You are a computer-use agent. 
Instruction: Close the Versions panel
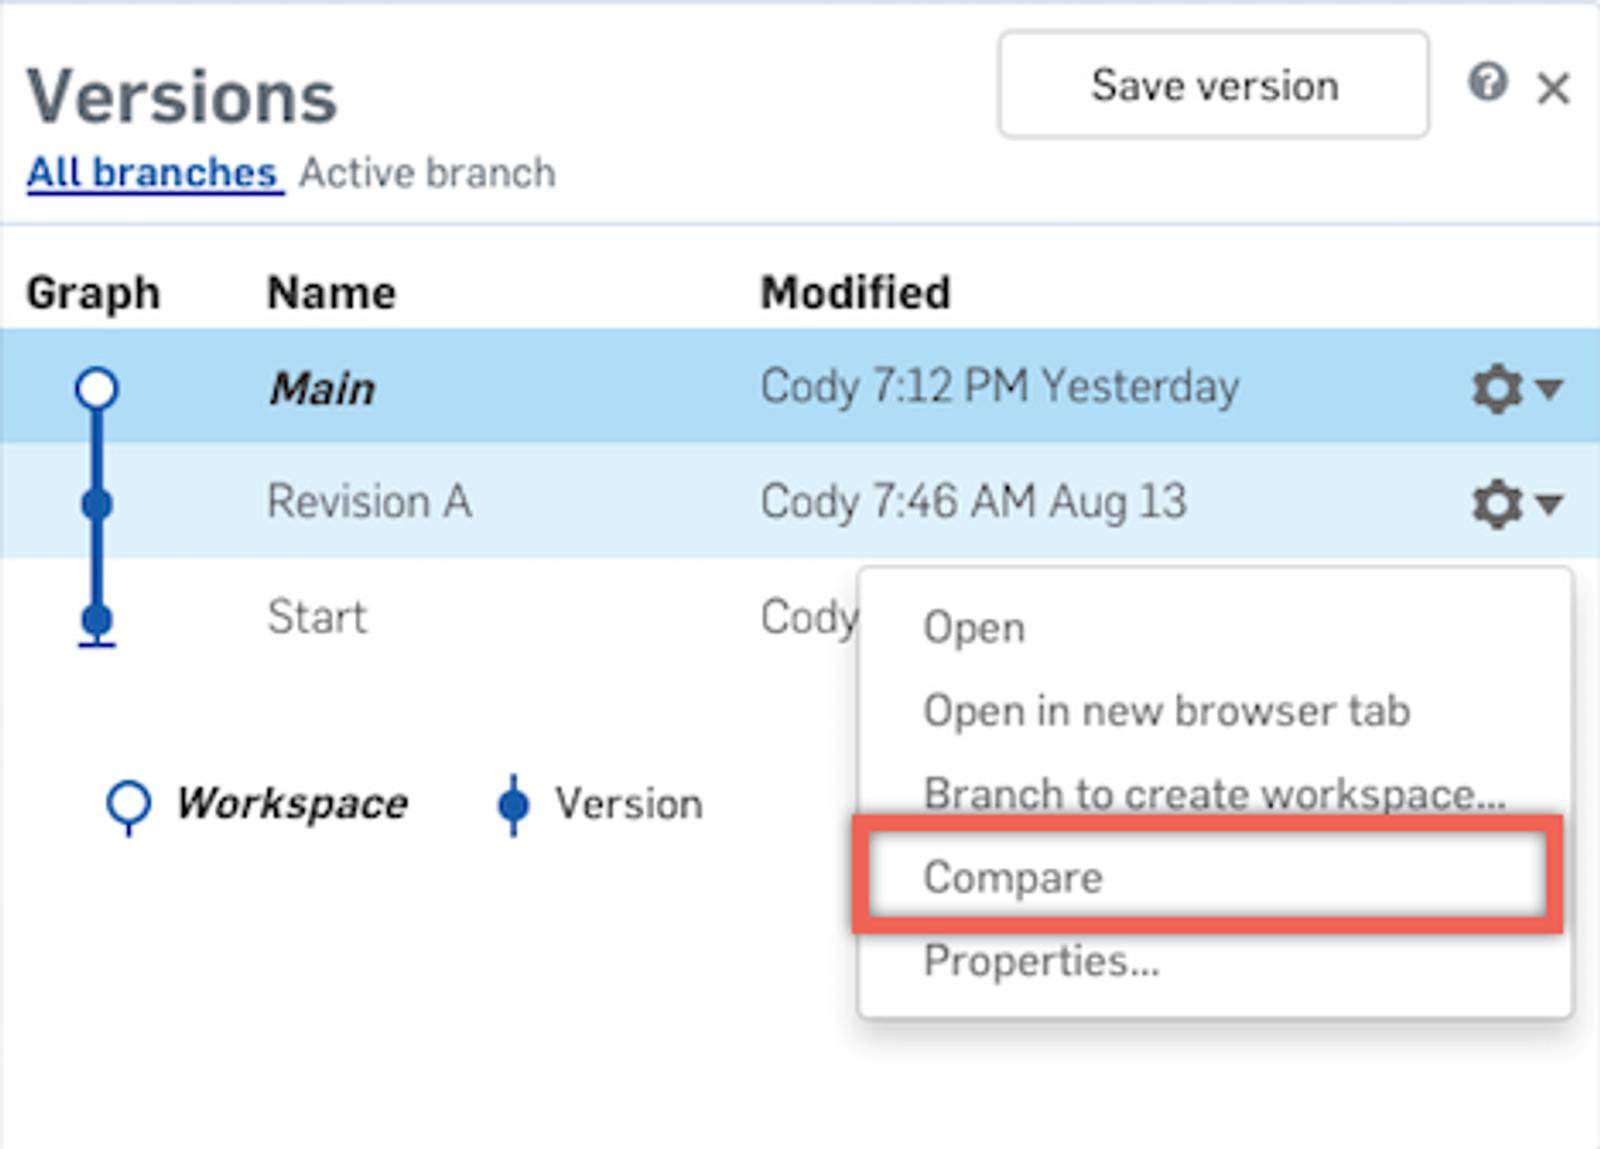tap(1553, 89)
